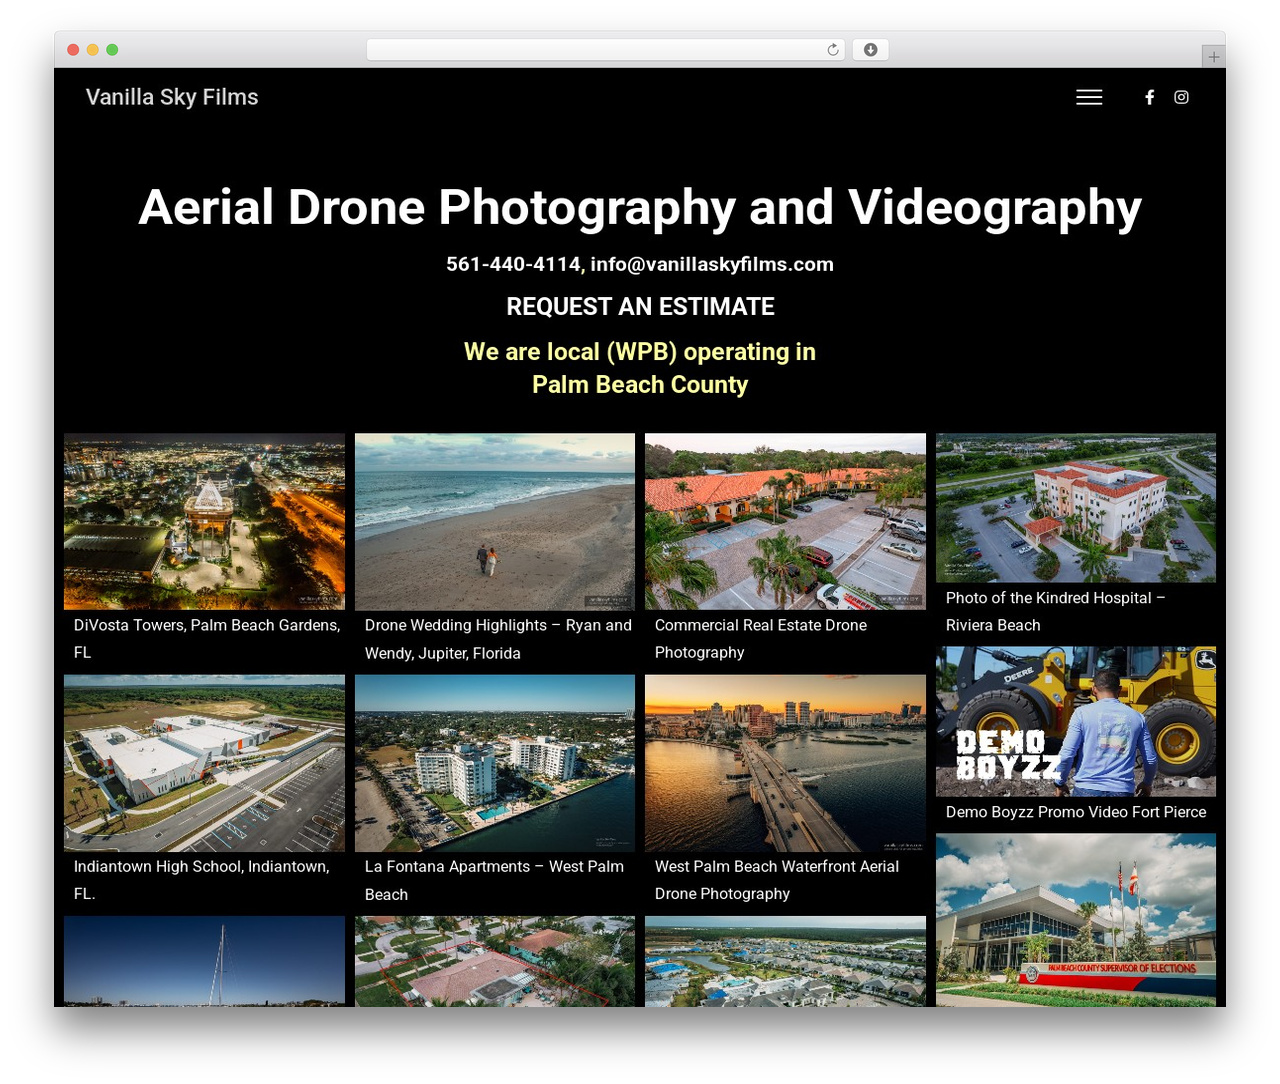Open the commercial real estate parking lot thumbnail
The height and width of the screenshot is (1084, 1280).
[x=785, y=521]
